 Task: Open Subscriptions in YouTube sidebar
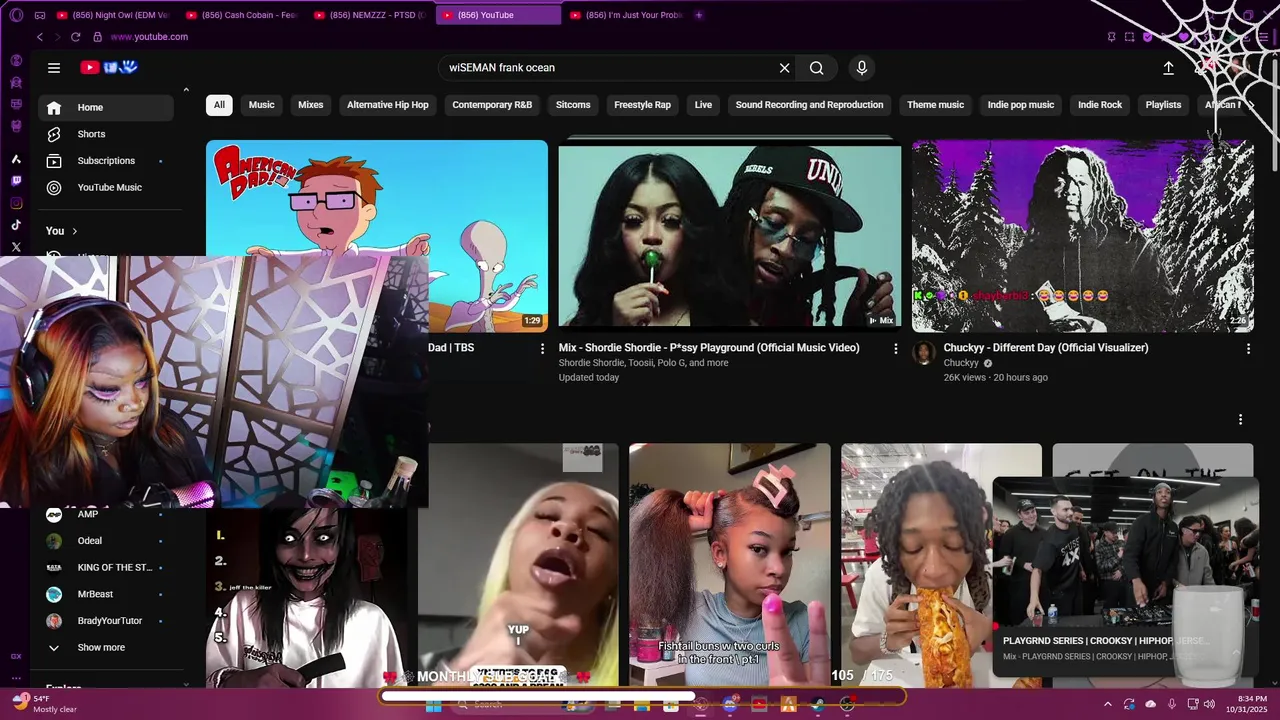click(x=106, y=161)
